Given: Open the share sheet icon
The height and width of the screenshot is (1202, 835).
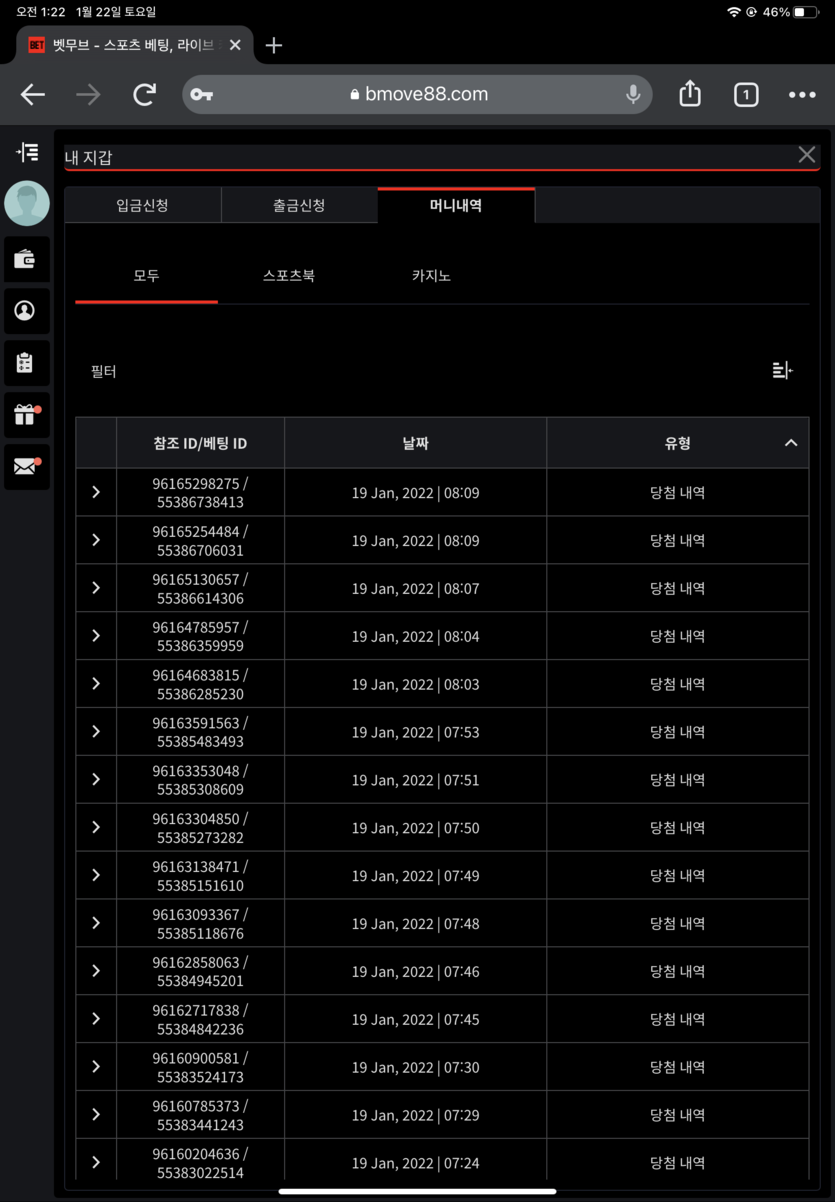Looking at the screenshot, I should click(690, 93).
